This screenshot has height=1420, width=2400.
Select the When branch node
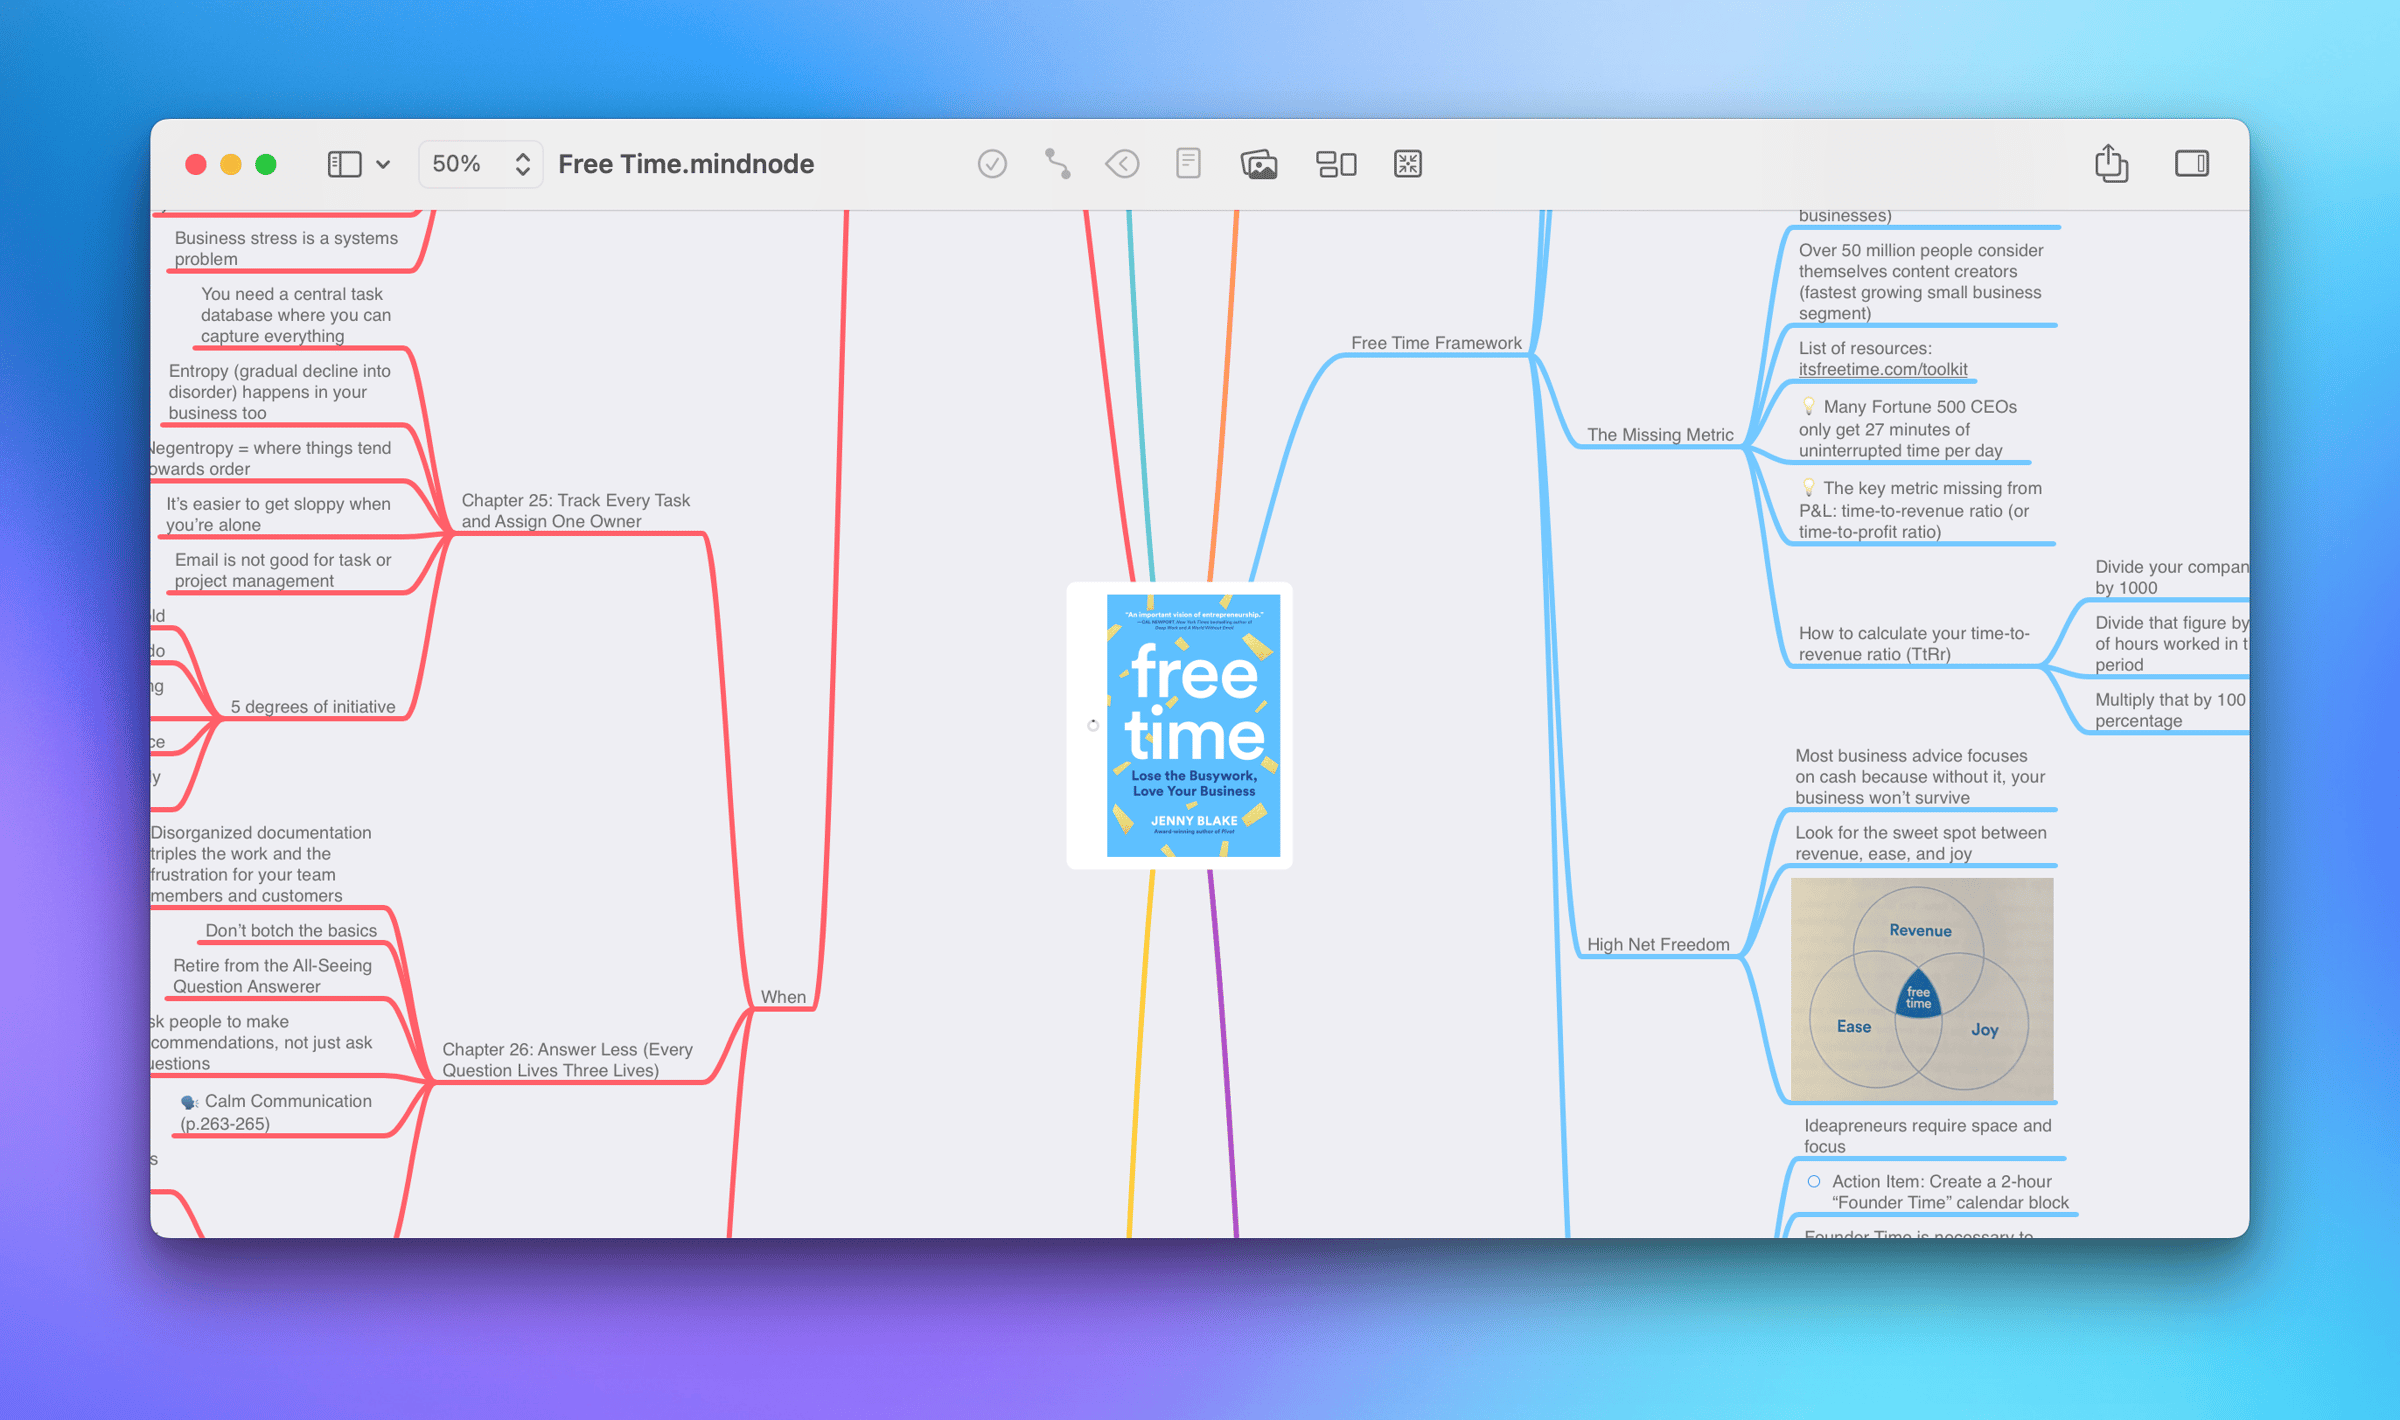(783, 997)
